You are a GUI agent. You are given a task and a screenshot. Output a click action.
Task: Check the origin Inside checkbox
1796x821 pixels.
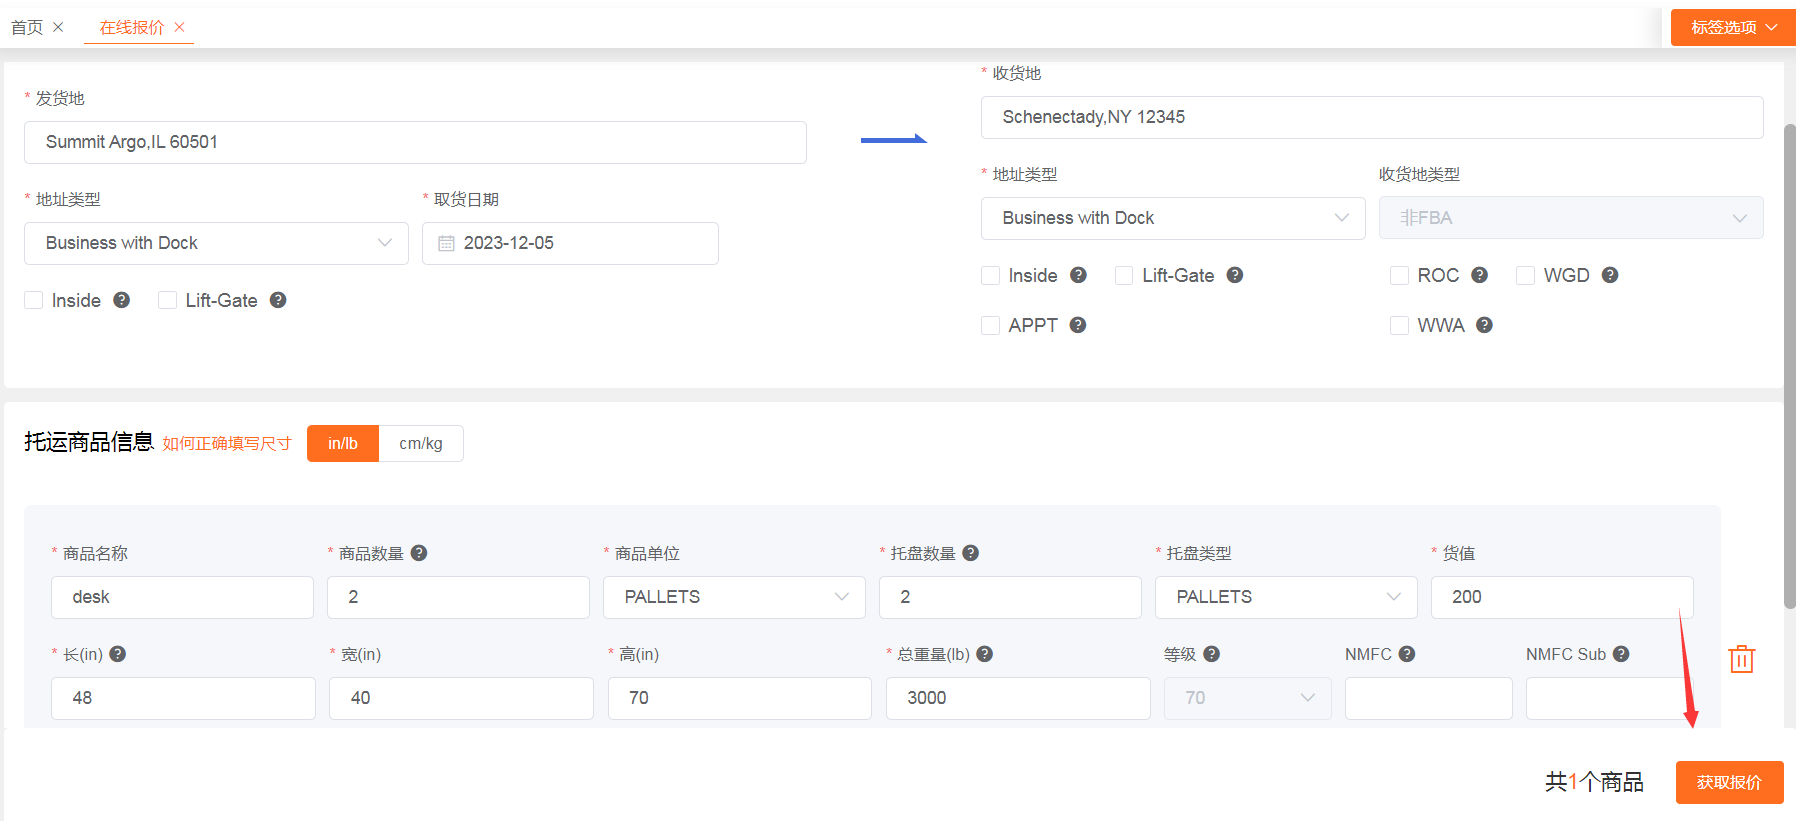34,301
